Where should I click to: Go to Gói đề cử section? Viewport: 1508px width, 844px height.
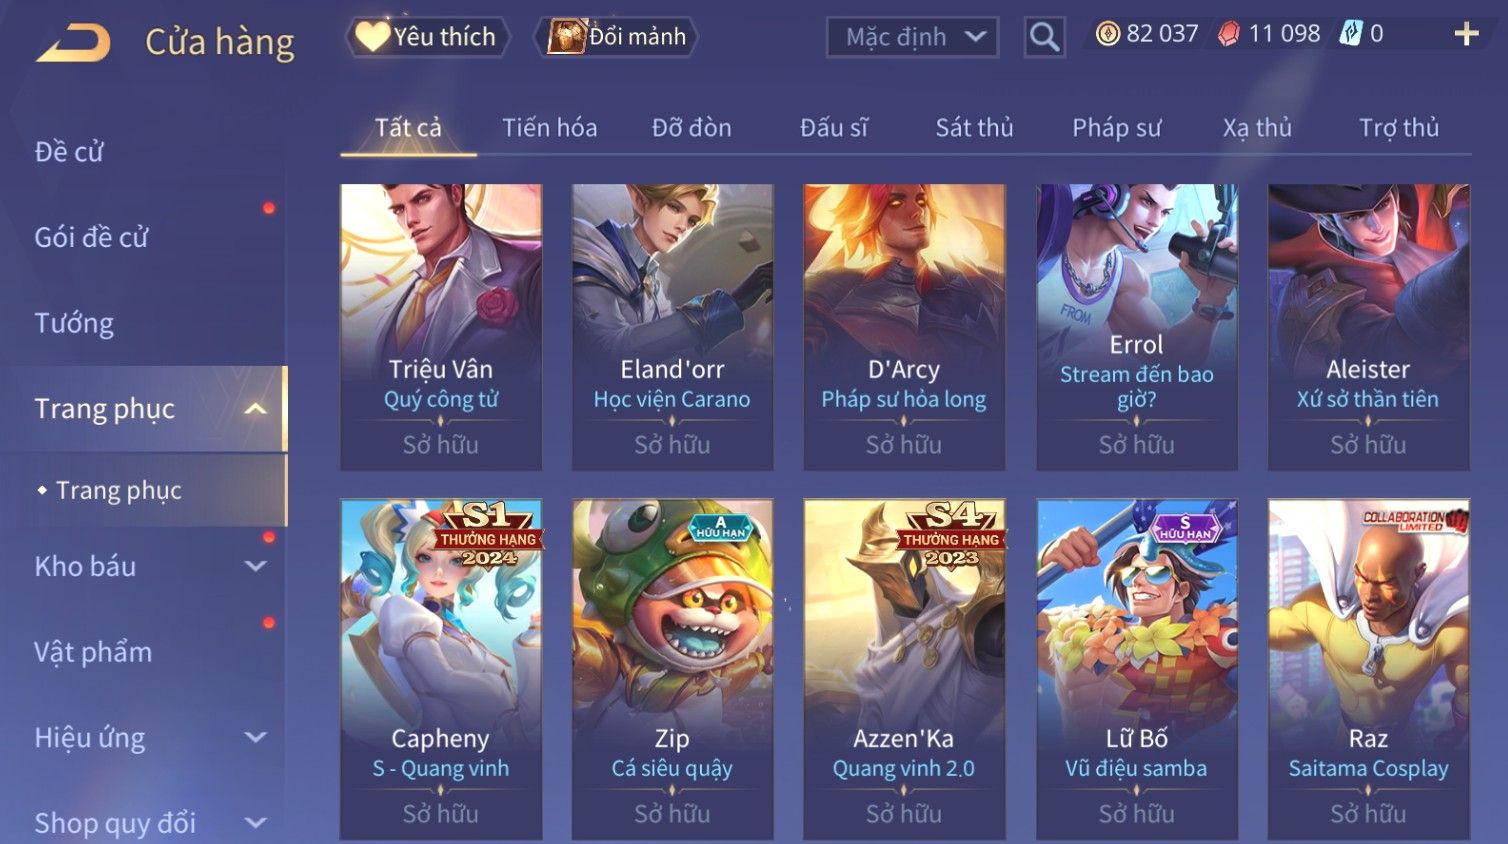click(x=91, y=237)
